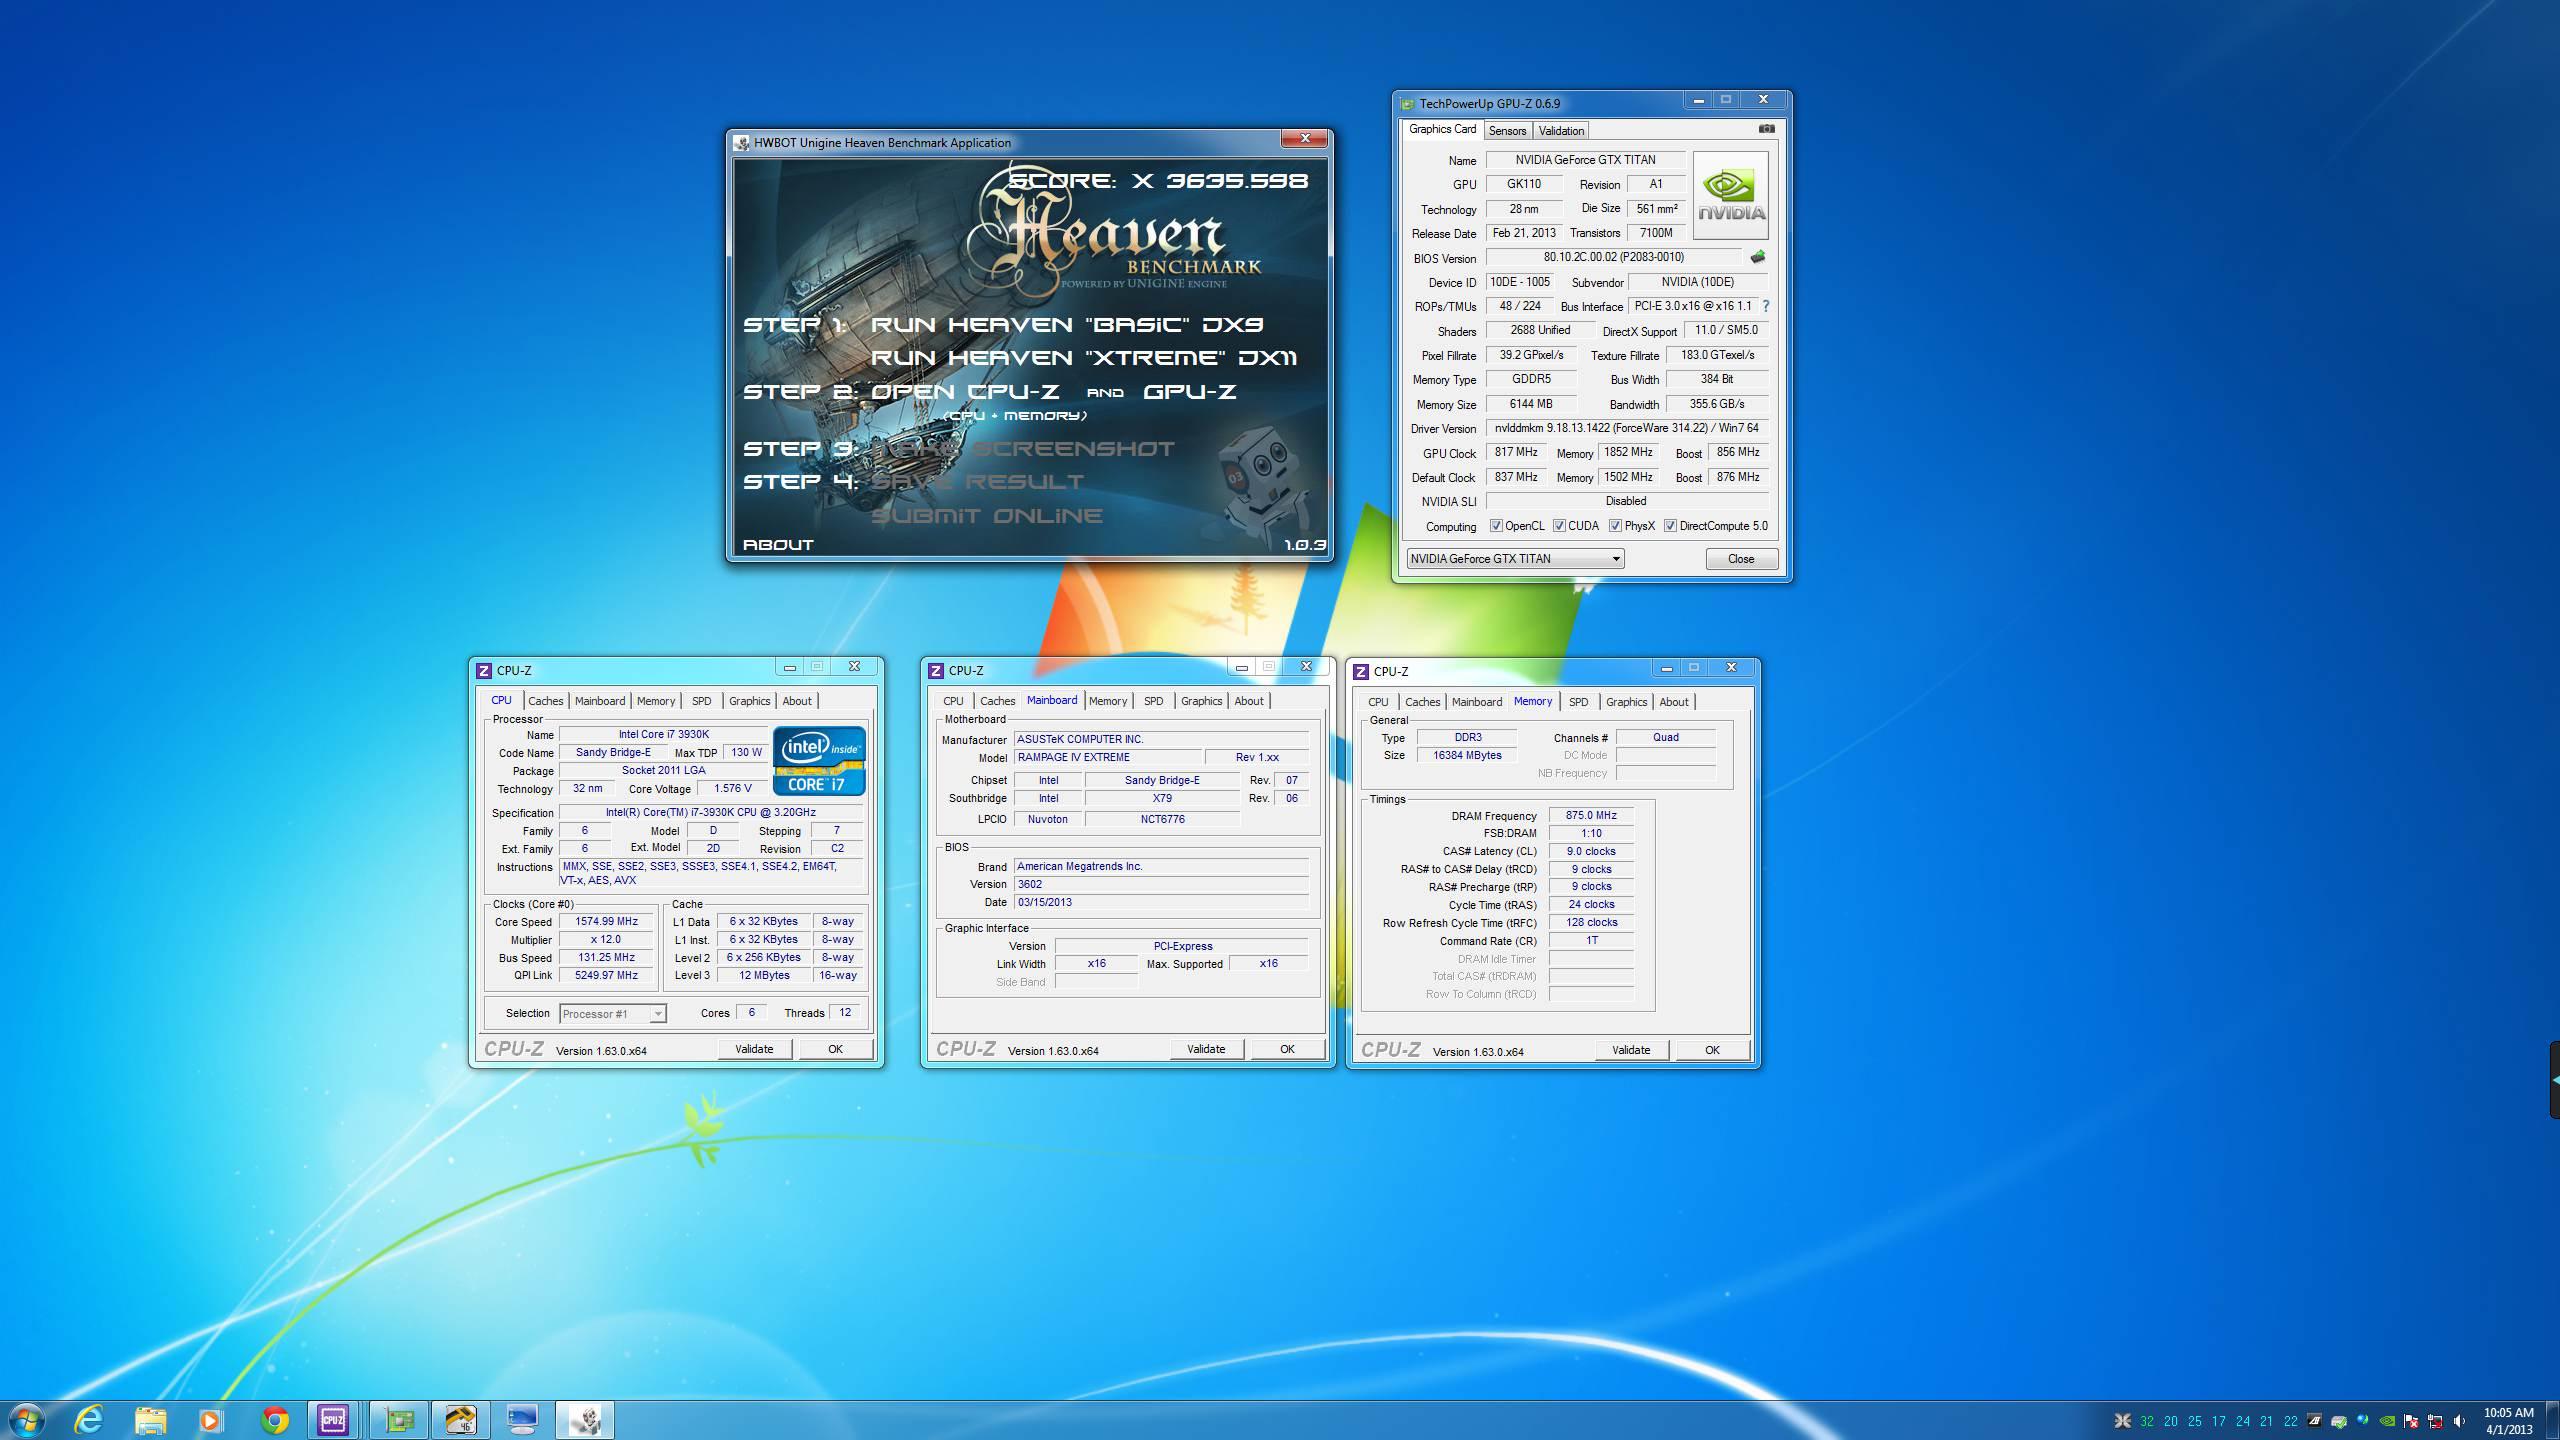Click About in the HWBOT Heaven window
This screenshot has height=1440, width=2560.
click(778, 545)
